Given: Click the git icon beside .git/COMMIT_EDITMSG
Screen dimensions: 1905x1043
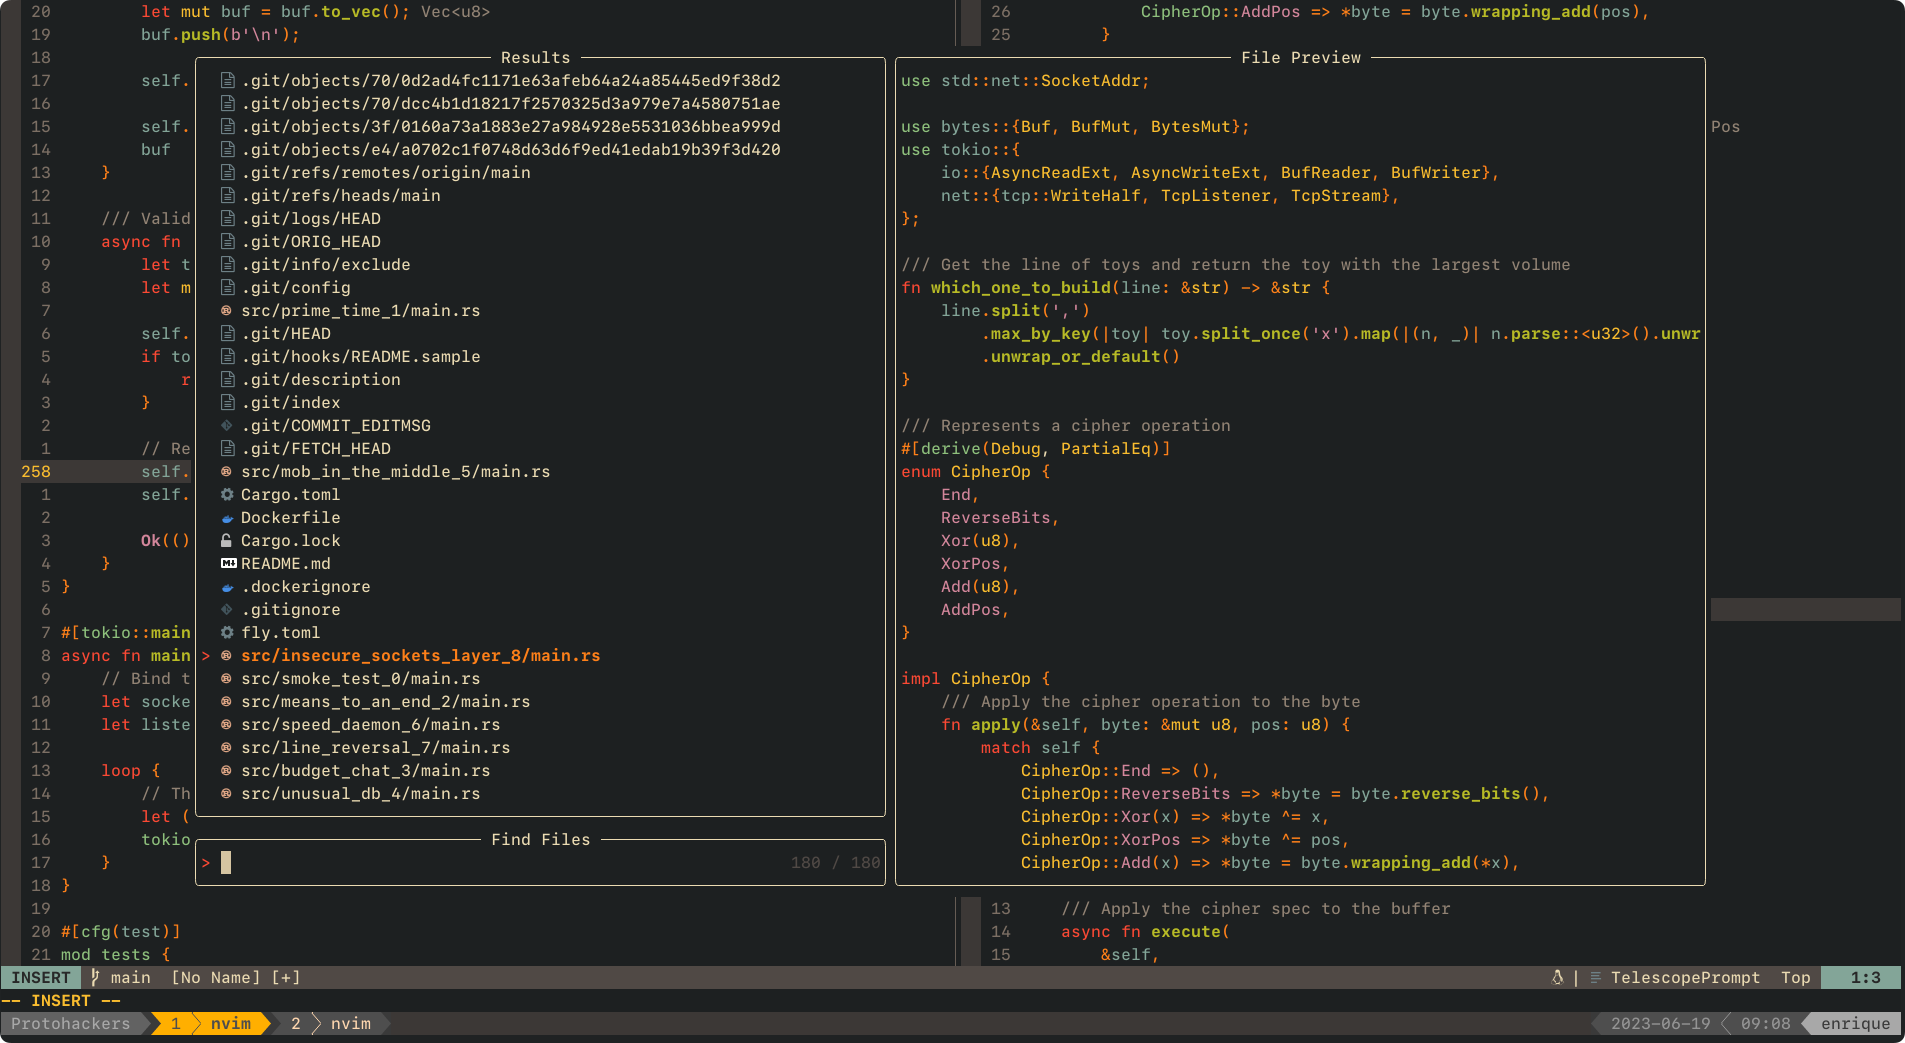Looking at the screenshot, I should (227, 425).
